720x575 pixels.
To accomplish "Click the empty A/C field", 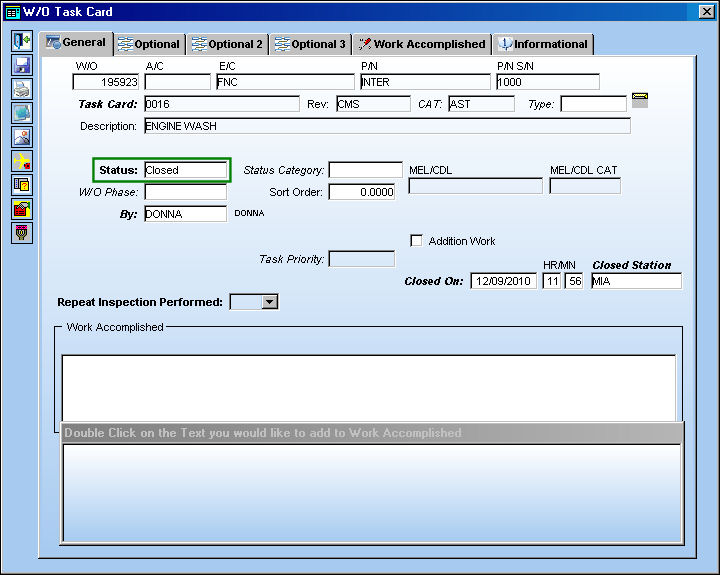I will click(x=178, y=82).
